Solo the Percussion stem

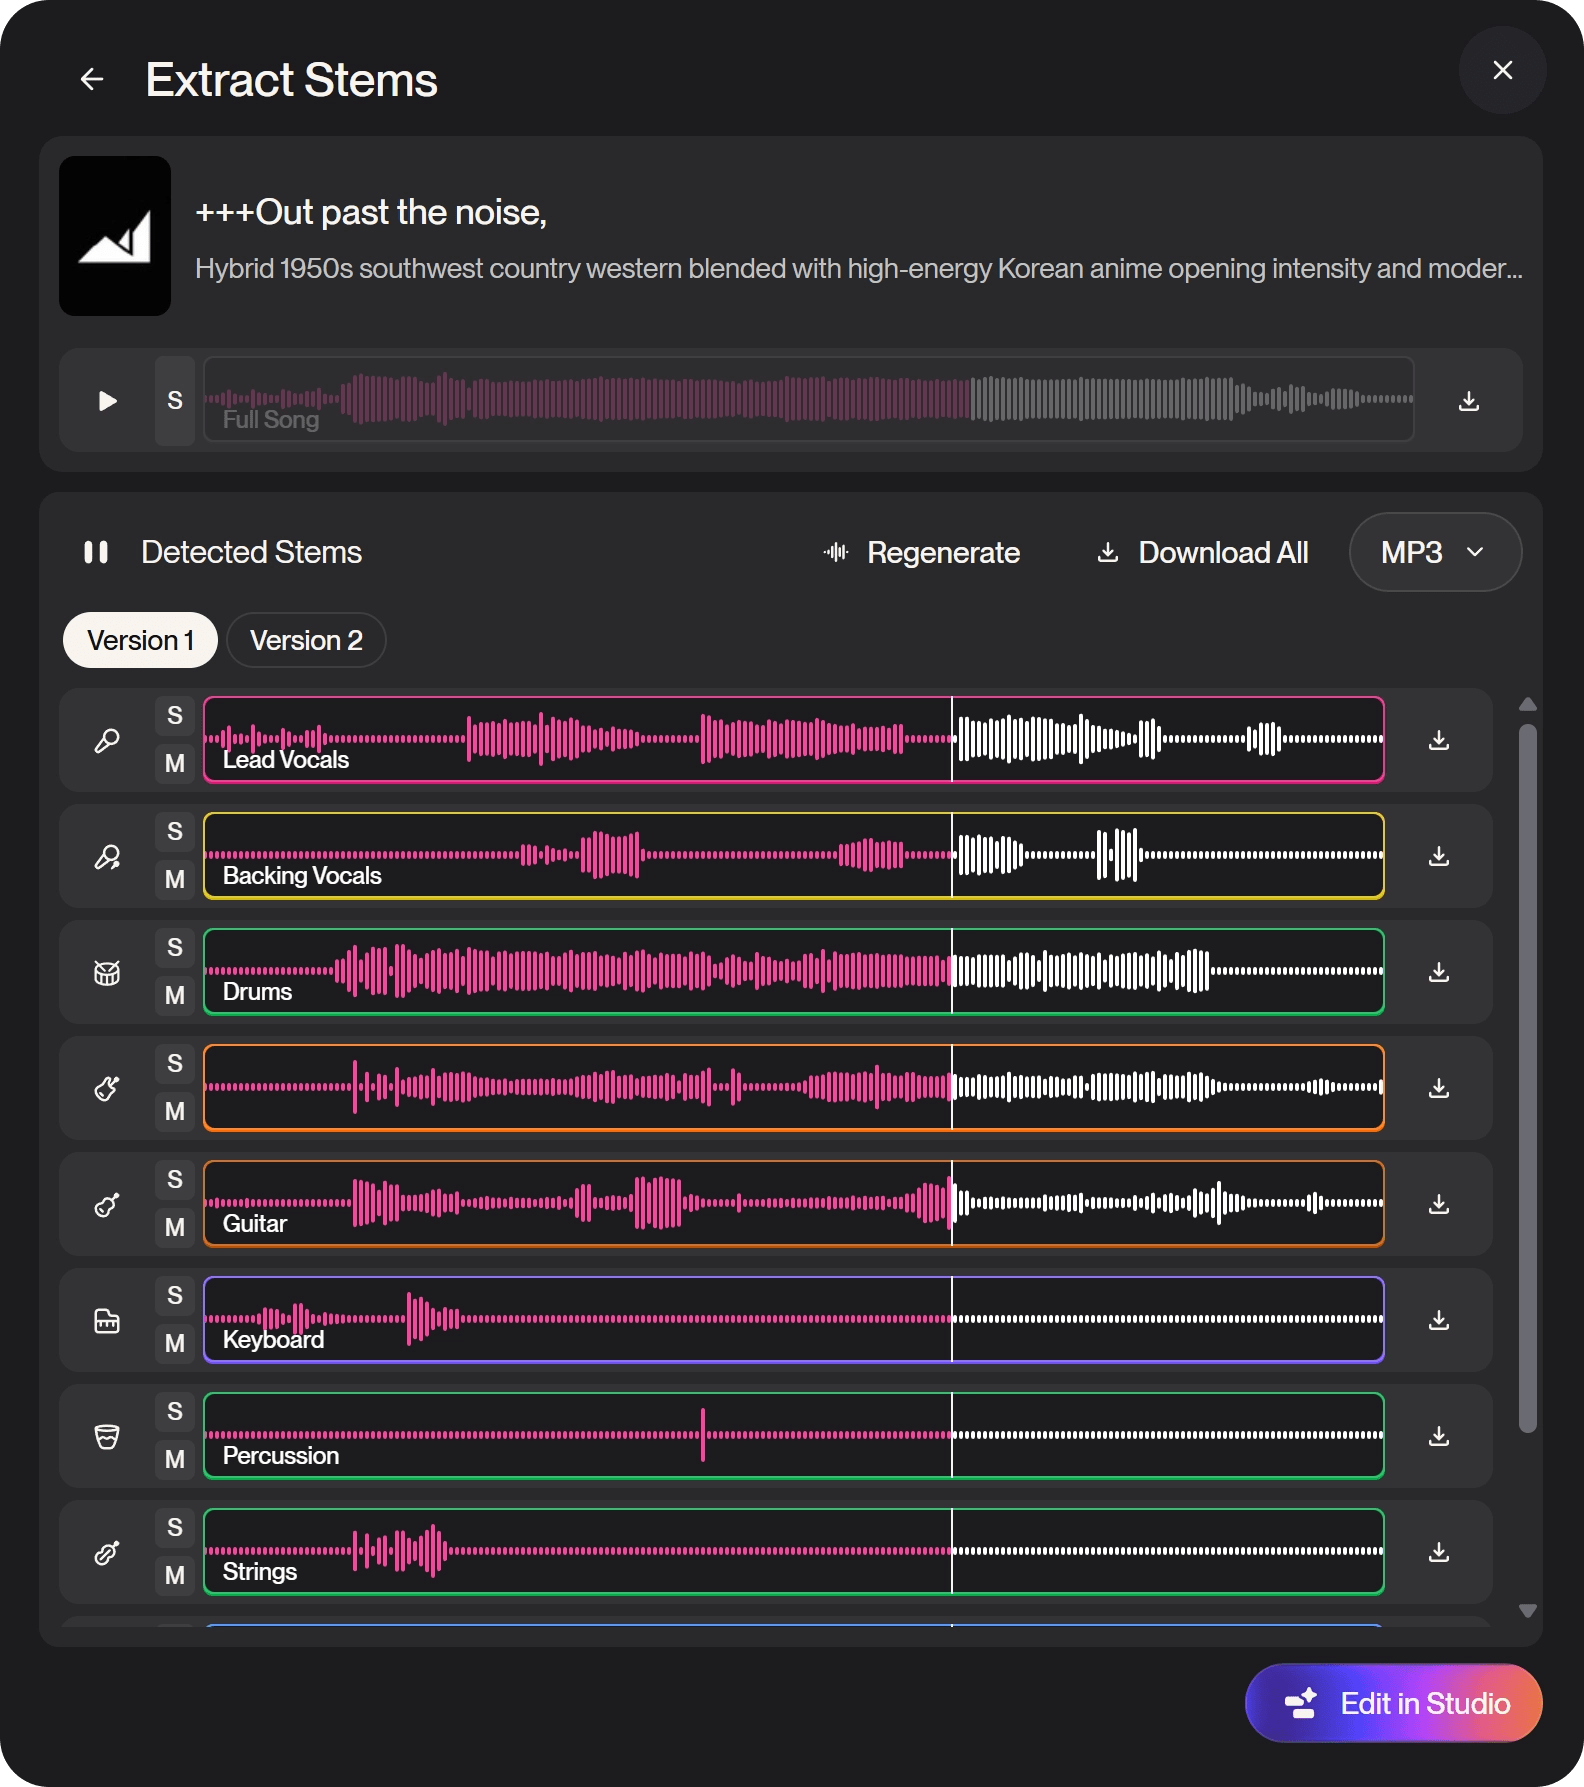point(175,1411)
